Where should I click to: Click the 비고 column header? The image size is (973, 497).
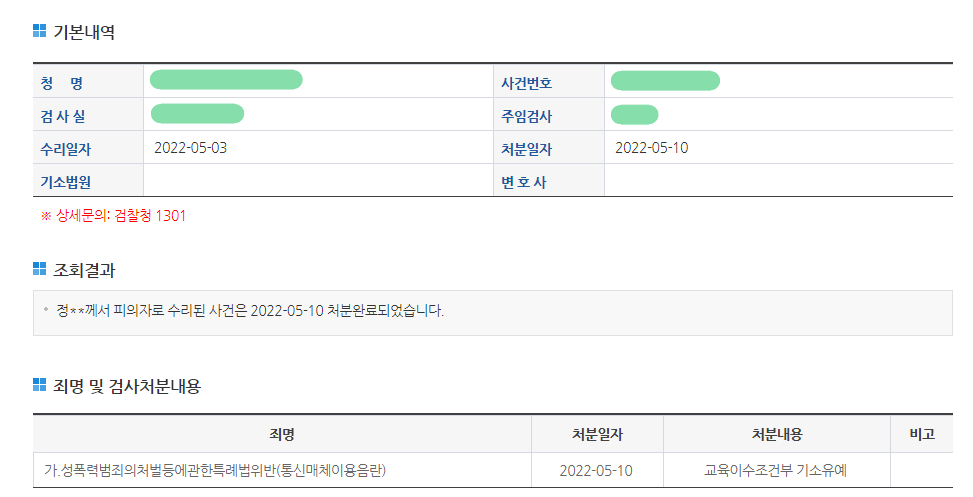click(921, 434)
